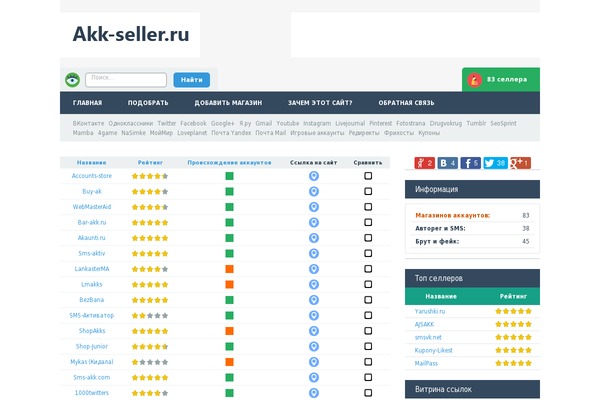
Task: Open the site link icon for LankasterMA
Action: [314, 269]
